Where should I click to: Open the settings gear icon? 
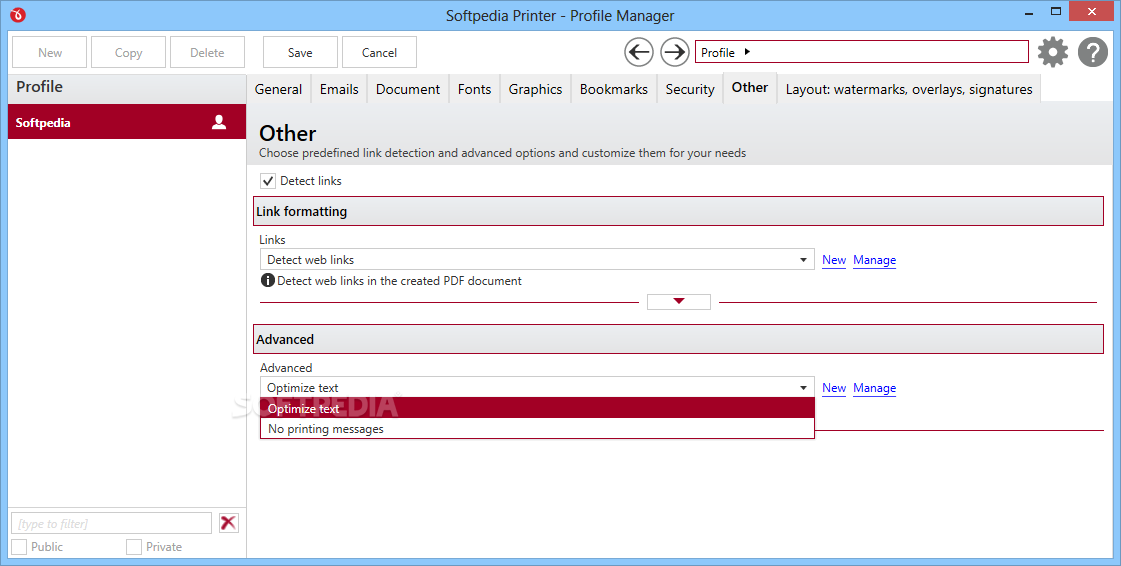click(x=1052, y=52)
